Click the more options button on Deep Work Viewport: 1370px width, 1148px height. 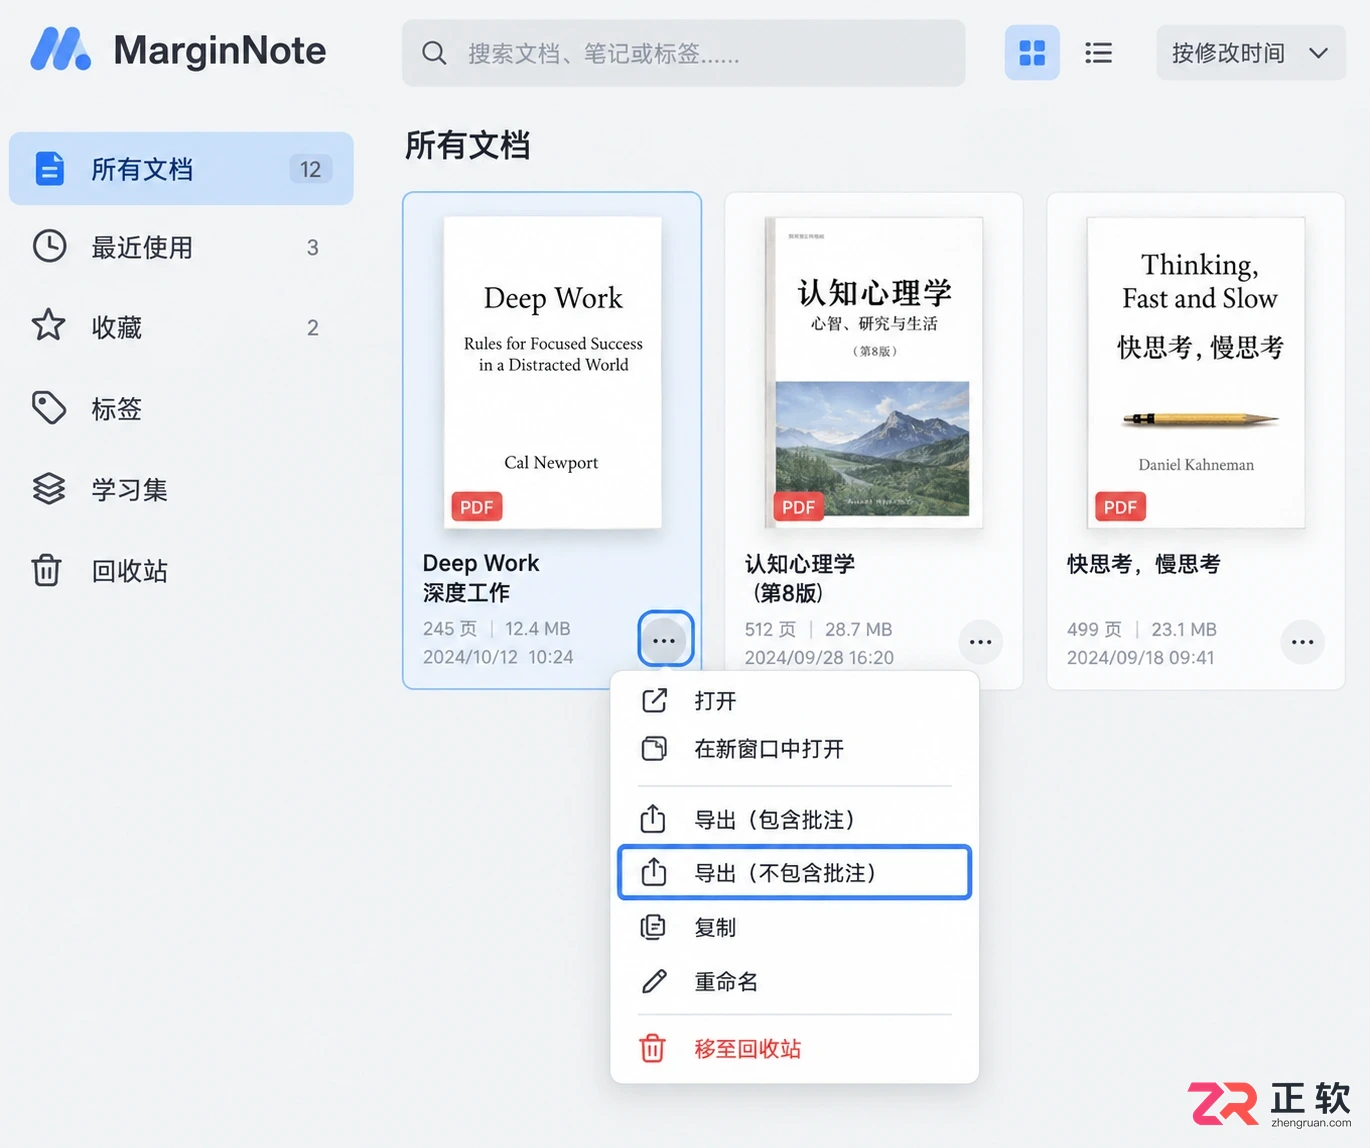[x=665, y=639]
